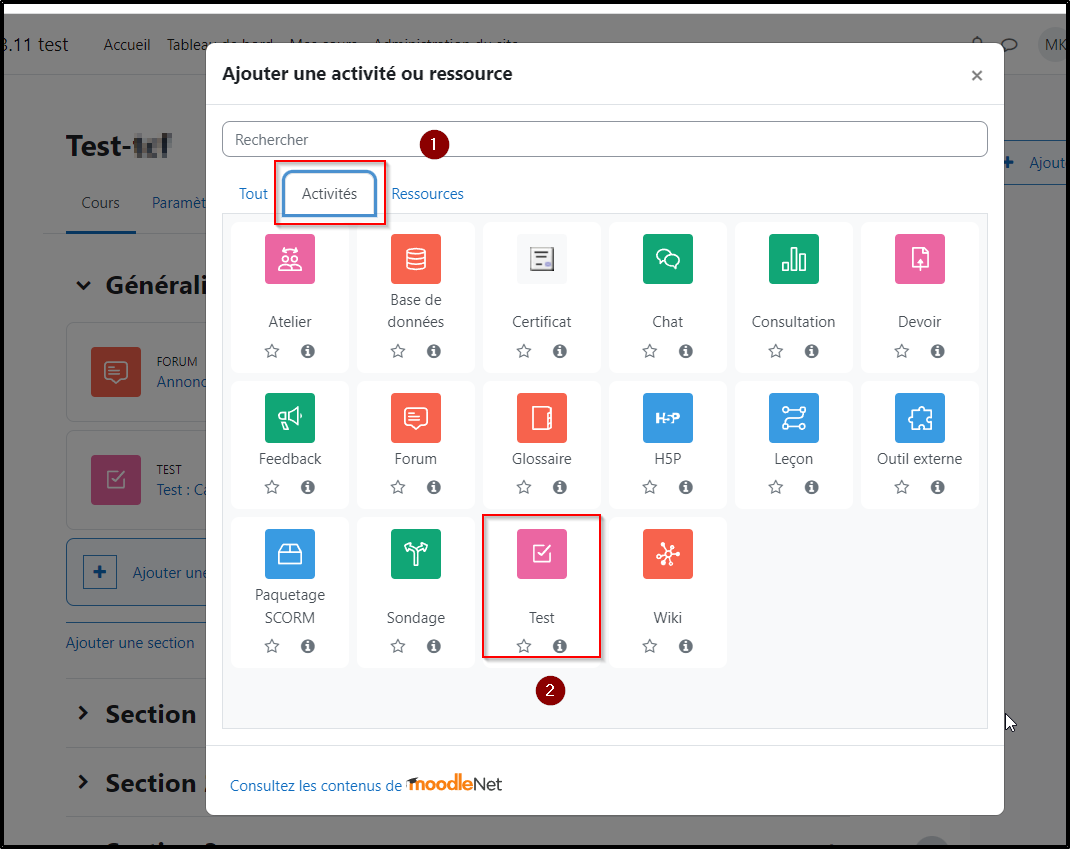Choose the Base de données activity icon

(x=416, y=259)
